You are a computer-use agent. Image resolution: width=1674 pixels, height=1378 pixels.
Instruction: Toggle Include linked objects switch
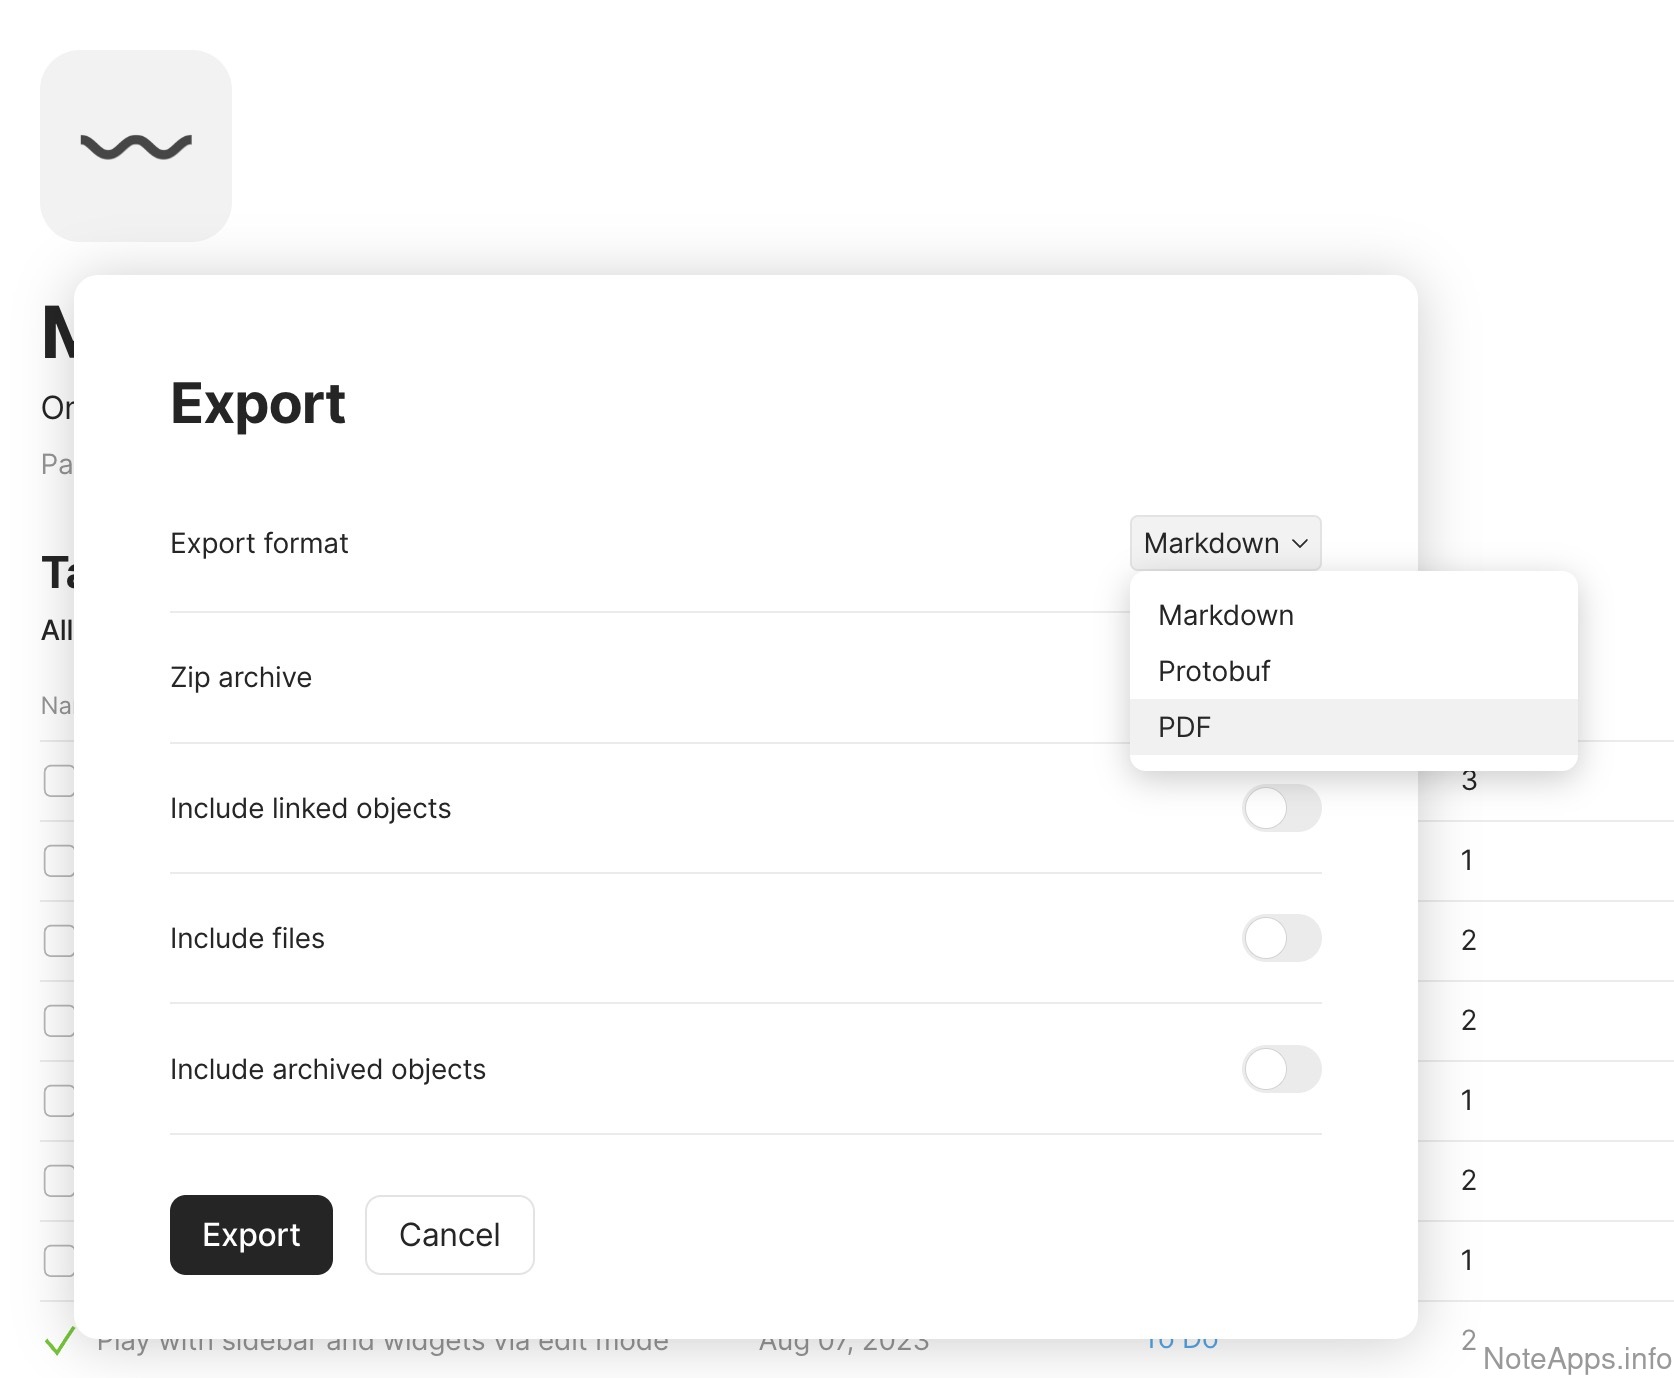click(x=1281, y=808)
